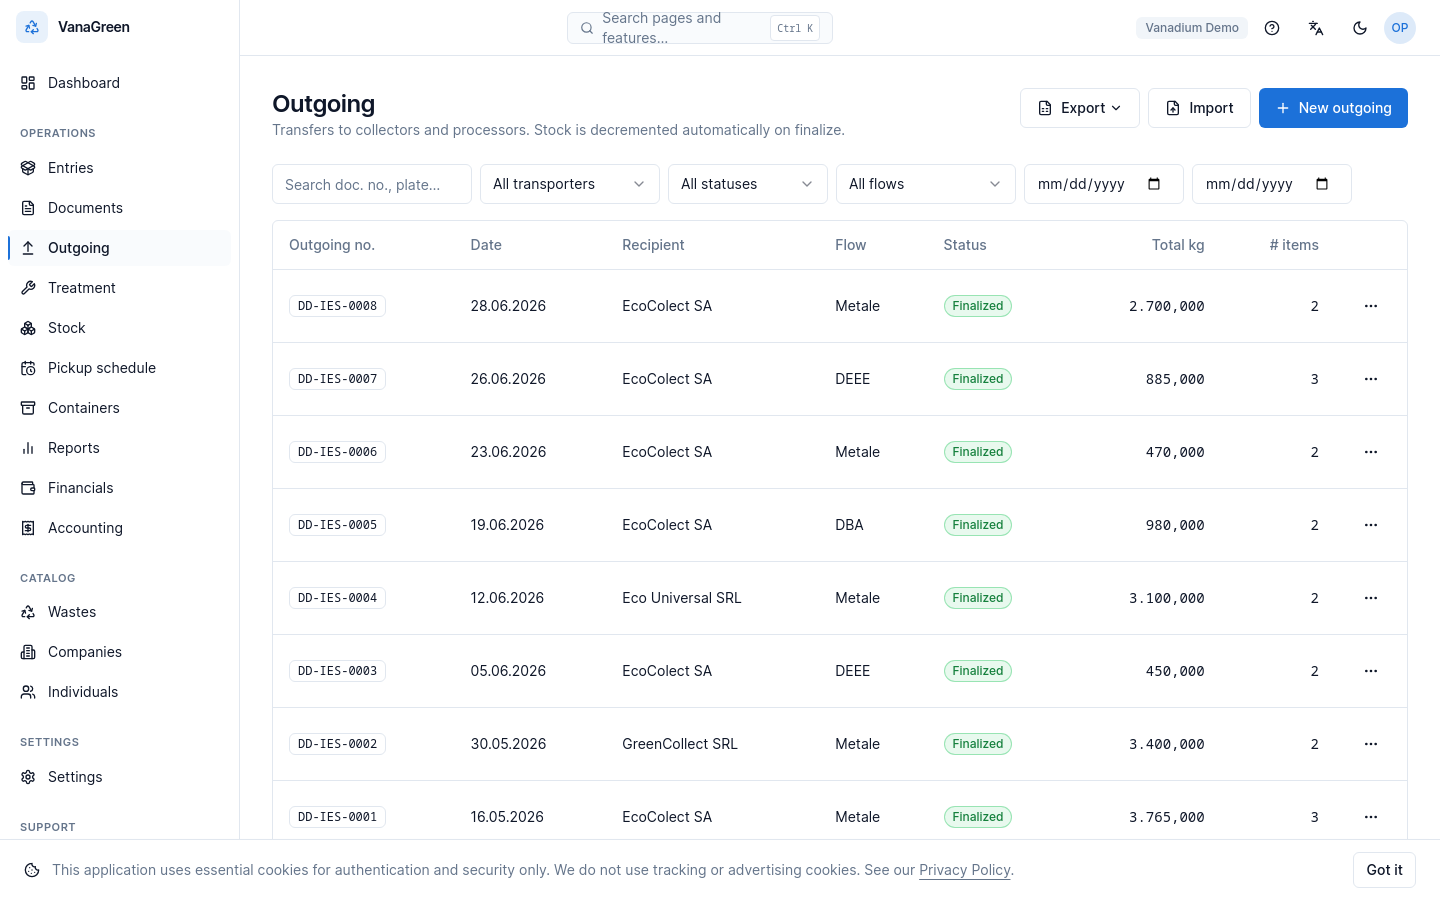This screenshot has width=1440, height=900.
Task: Open the Export dropdown button
Action: pos(1080,108)
